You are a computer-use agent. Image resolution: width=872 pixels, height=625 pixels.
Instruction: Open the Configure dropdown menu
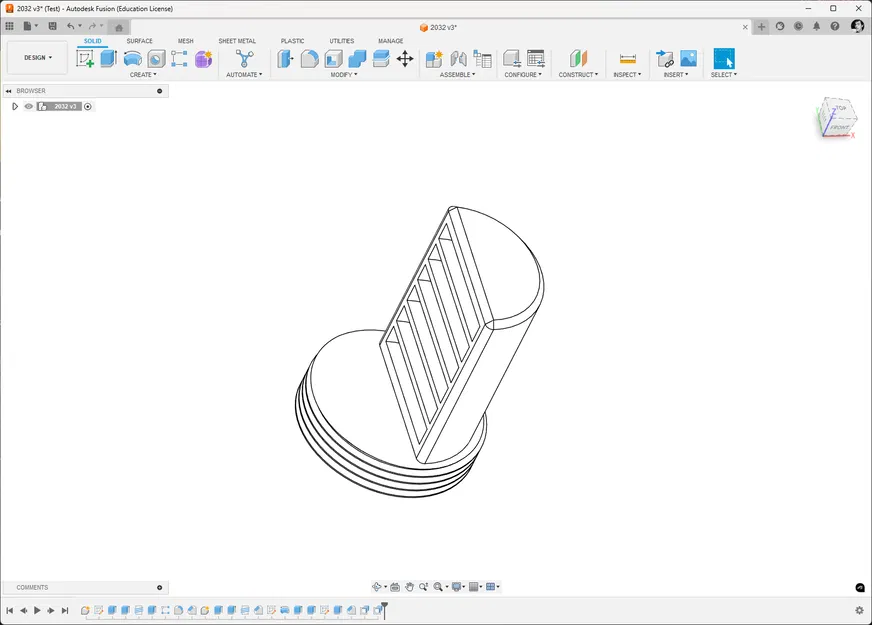(523, 75)
